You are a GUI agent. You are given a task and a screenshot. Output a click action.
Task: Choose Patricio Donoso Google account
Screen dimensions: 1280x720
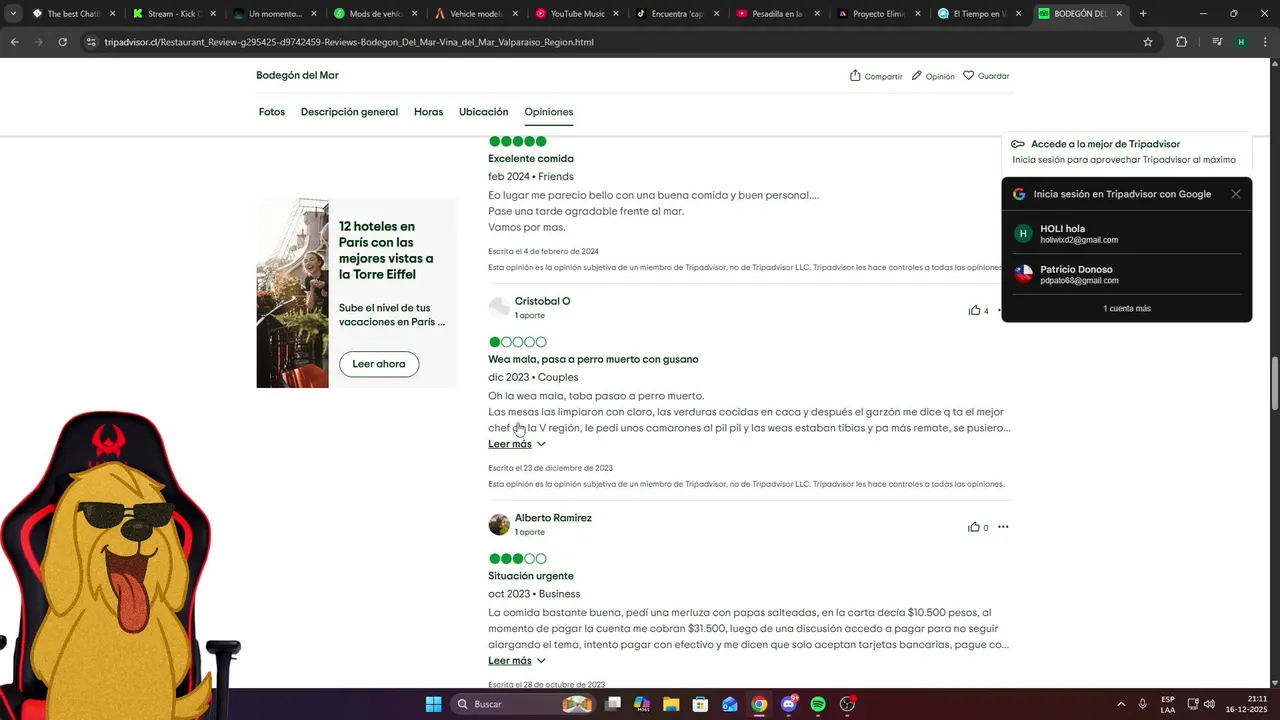1126,275
